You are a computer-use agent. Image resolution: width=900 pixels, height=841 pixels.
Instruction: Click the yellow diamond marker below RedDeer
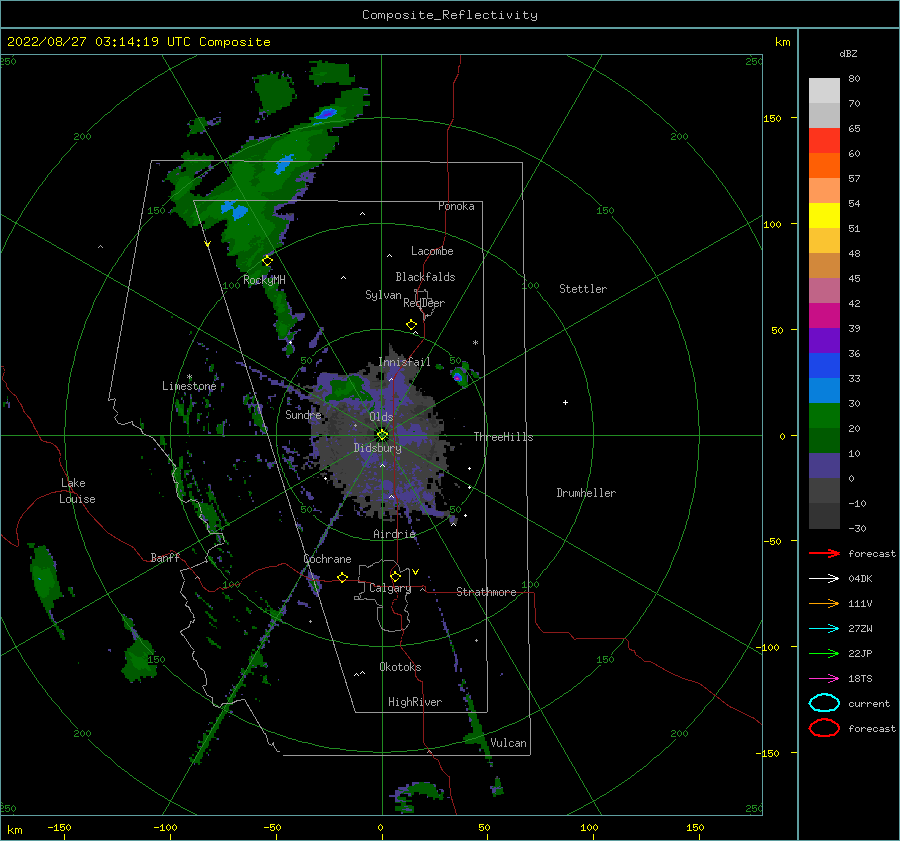click(412, 325)
